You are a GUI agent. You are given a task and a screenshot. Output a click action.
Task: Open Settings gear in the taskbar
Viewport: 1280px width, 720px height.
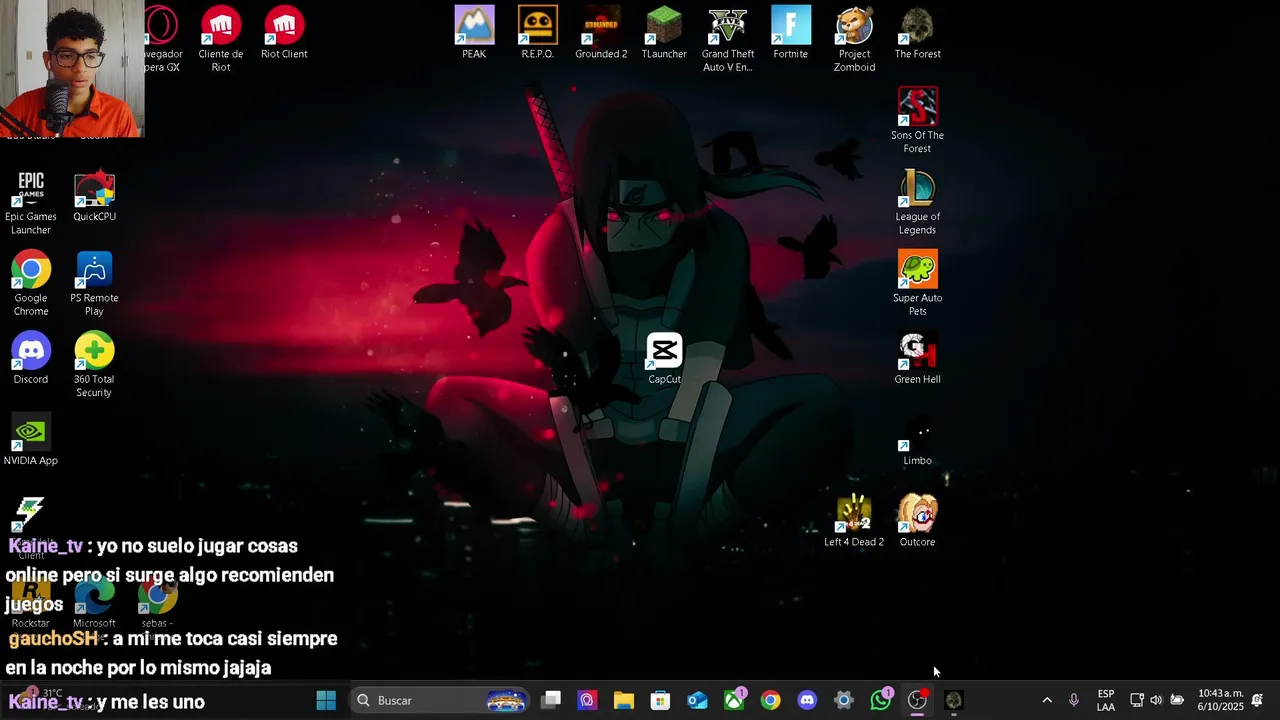pos(844,700)
